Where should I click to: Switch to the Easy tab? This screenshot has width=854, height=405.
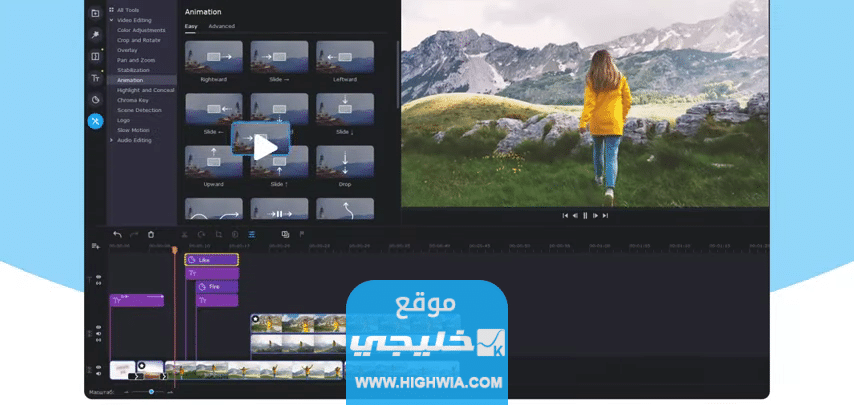(191, 26)
